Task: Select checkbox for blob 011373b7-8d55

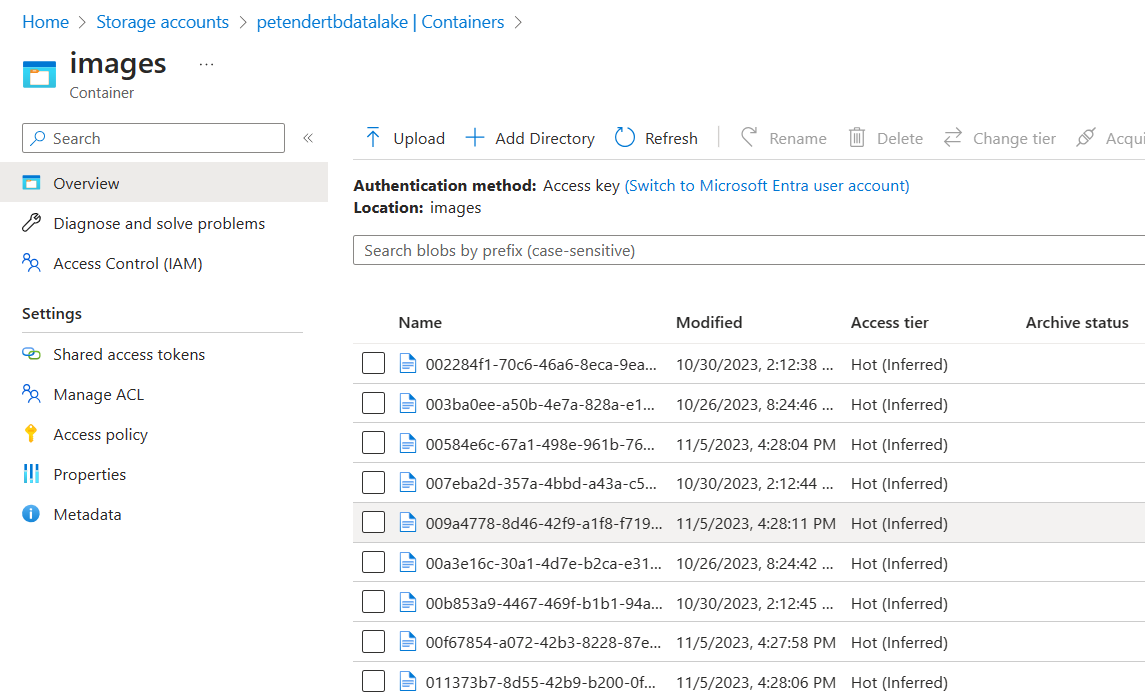Action: pyautogui.click(x=373, y=681)
